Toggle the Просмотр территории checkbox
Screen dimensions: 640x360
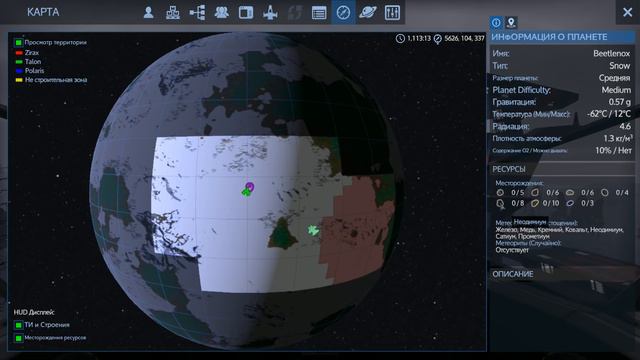coord(18,42)
